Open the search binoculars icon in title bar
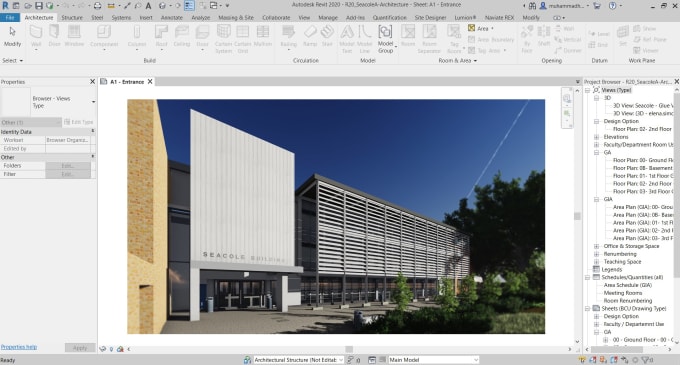This screenshot has width=680, height=365. pos(532,6)
